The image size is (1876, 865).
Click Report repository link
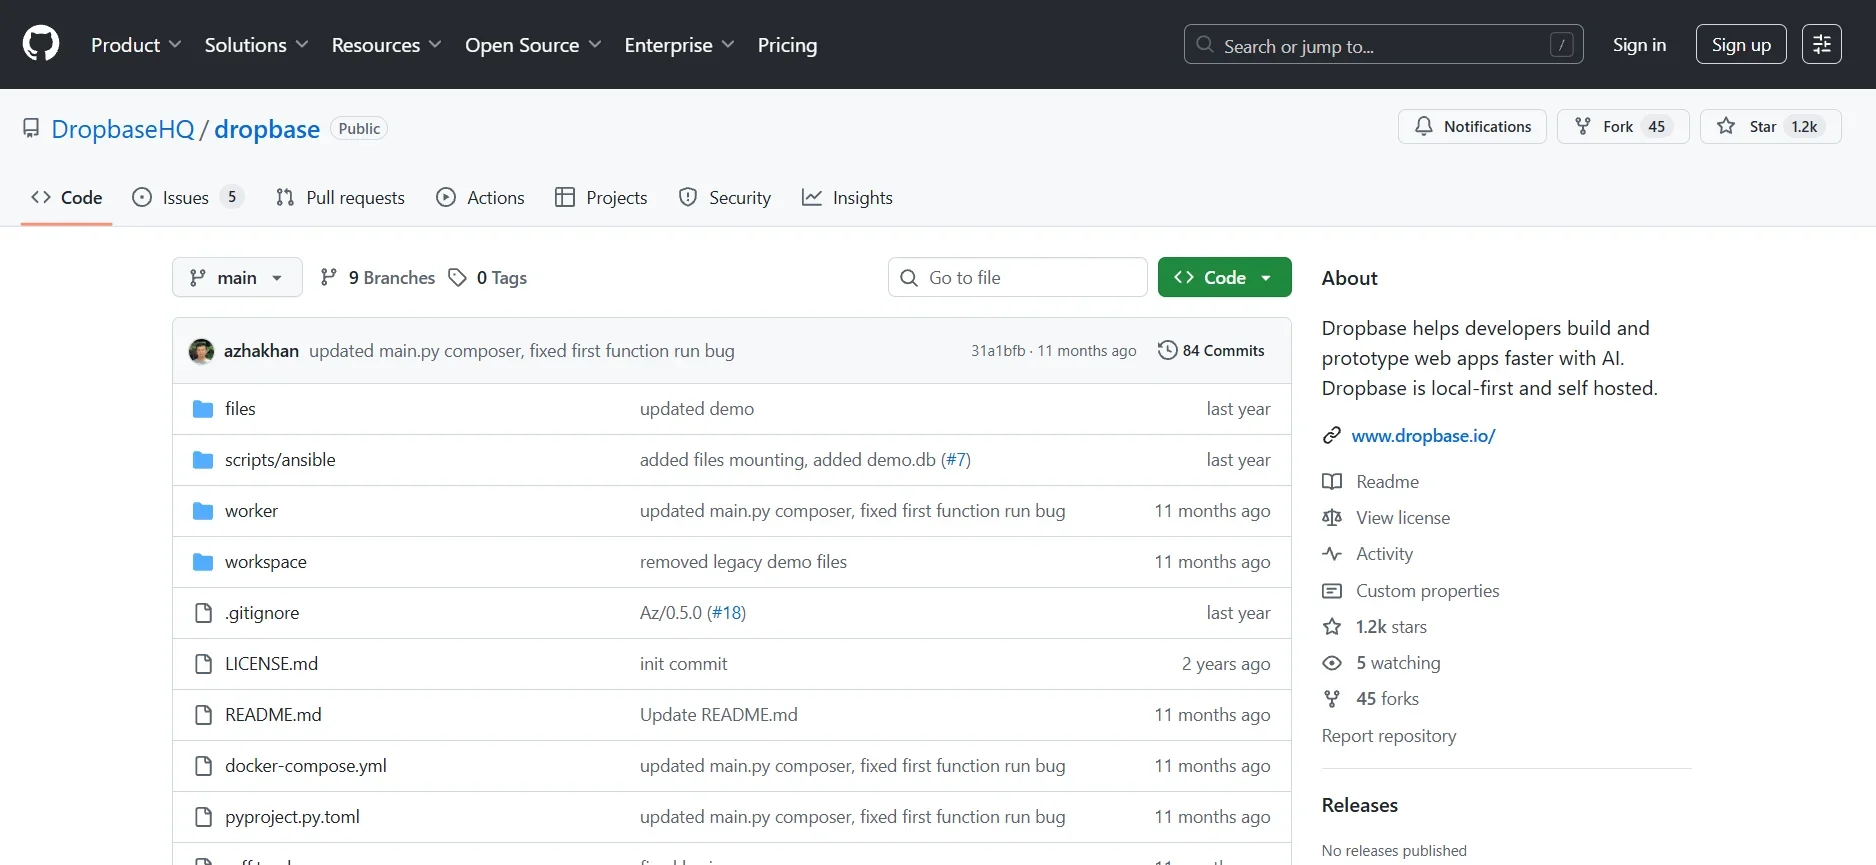click(x=1389, y=736)
